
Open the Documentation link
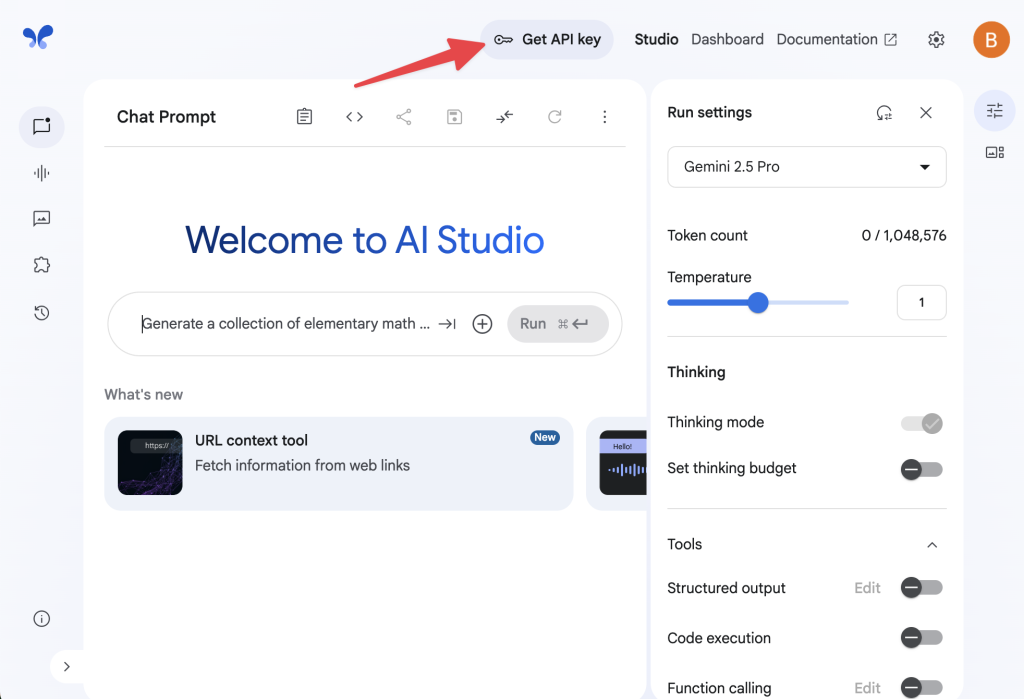pyautogui.click(x=829, y=39)
